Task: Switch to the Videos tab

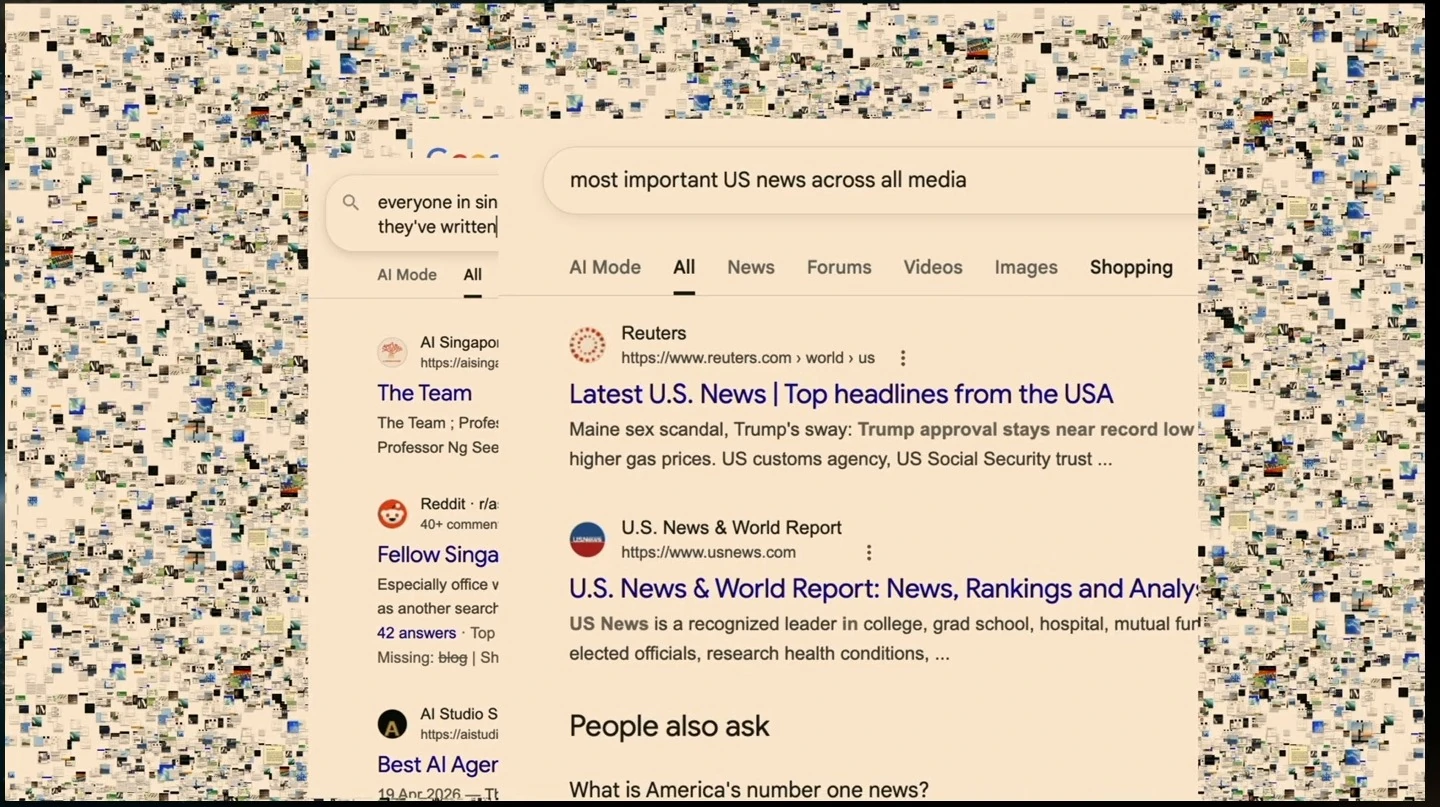Action: [x=933, y=267]
